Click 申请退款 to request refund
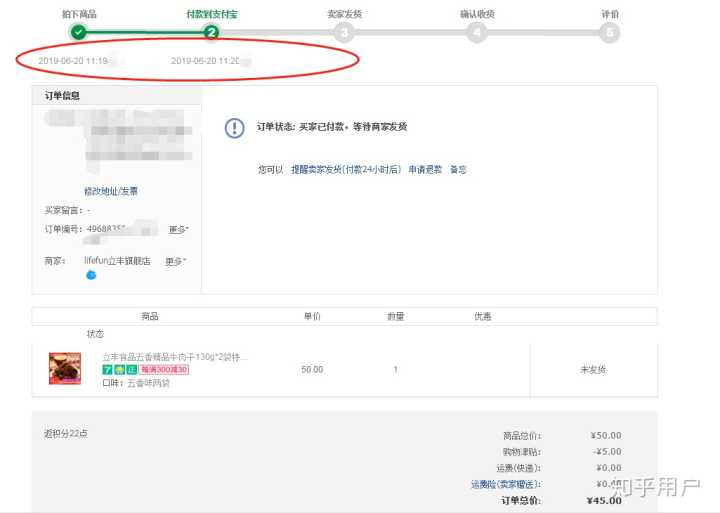This screenshot has height=513, width=720. [x=425, y=170]
